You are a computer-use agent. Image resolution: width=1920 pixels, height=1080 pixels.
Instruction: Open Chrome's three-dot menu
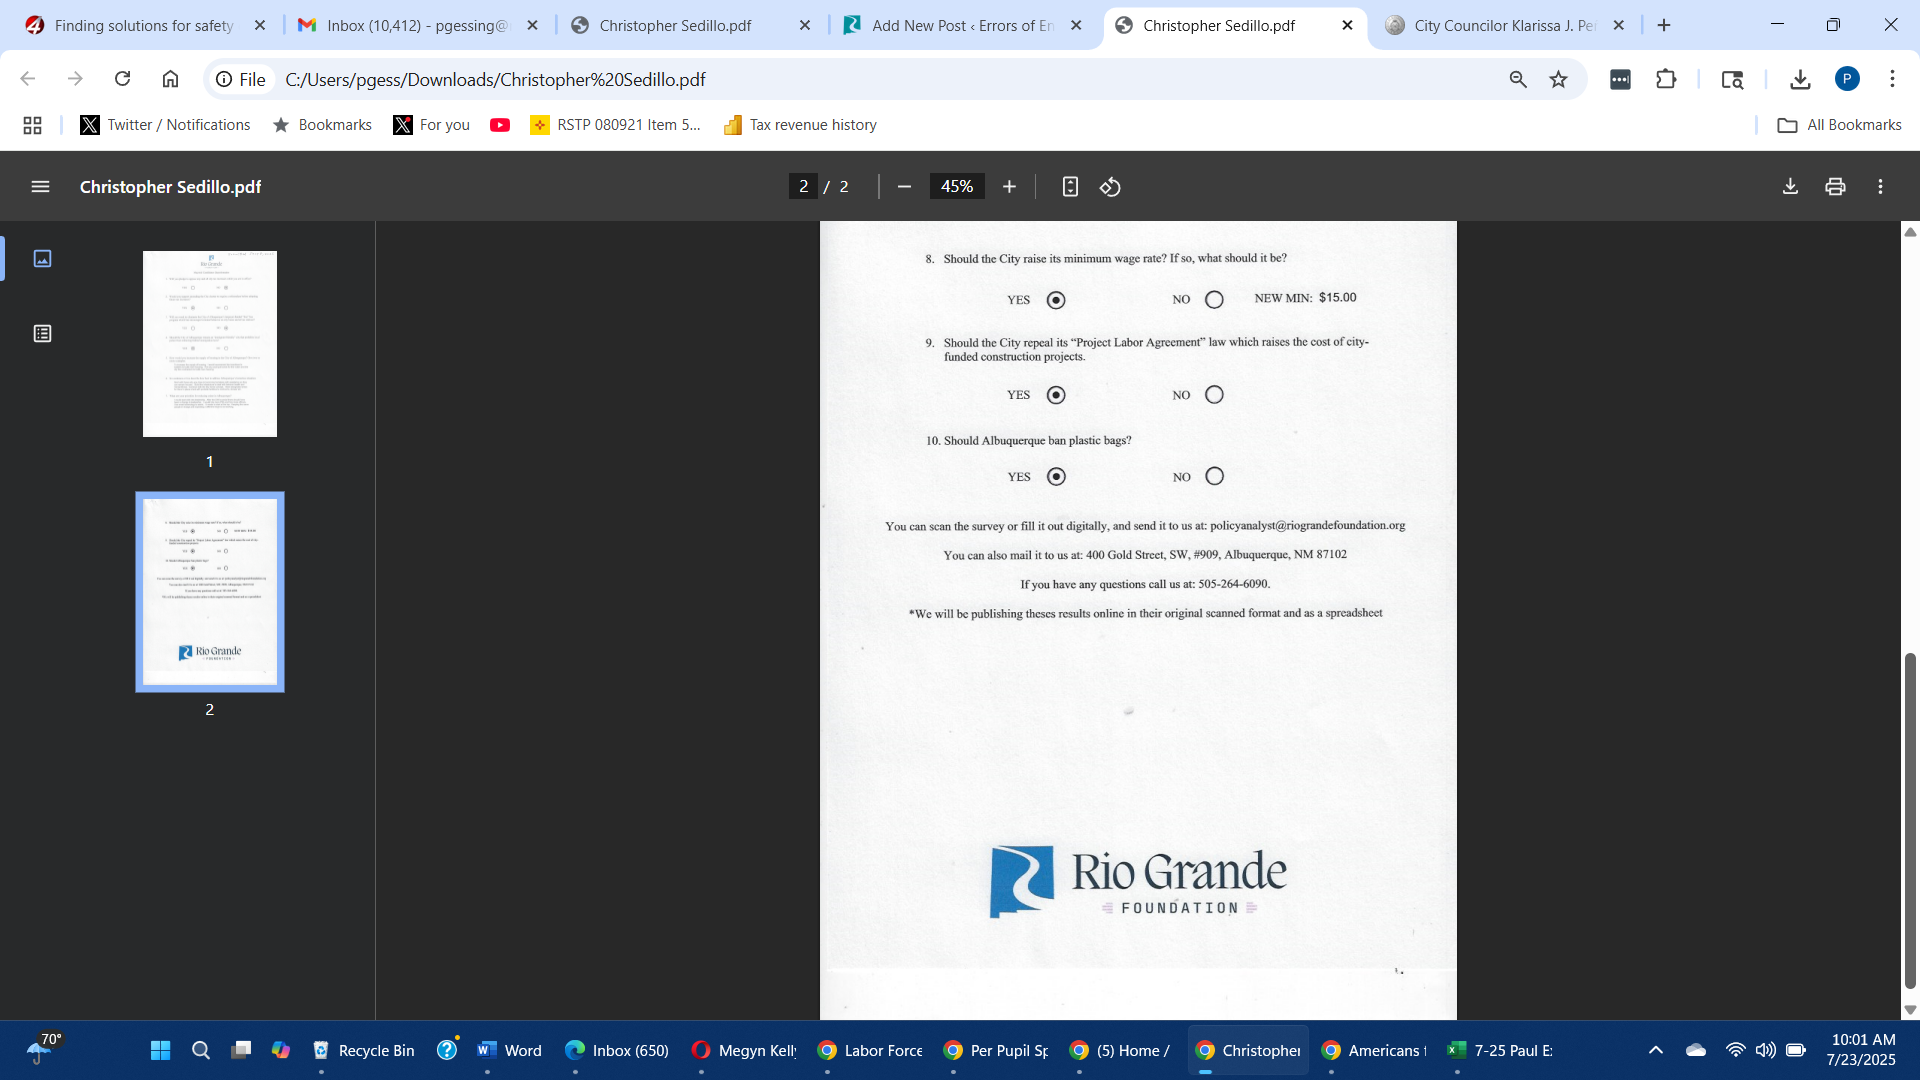click(x=1892, y=79)
